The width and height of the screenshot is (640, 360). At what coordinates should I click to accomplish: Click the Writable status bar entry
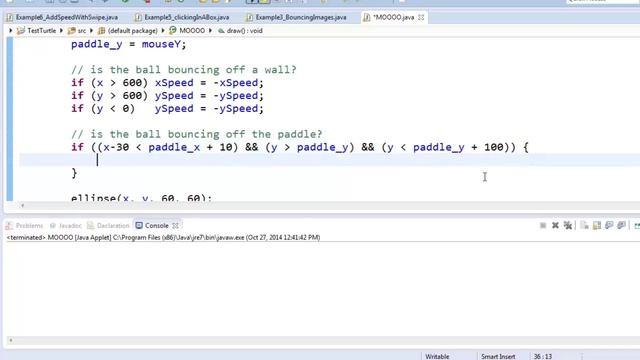437,356
